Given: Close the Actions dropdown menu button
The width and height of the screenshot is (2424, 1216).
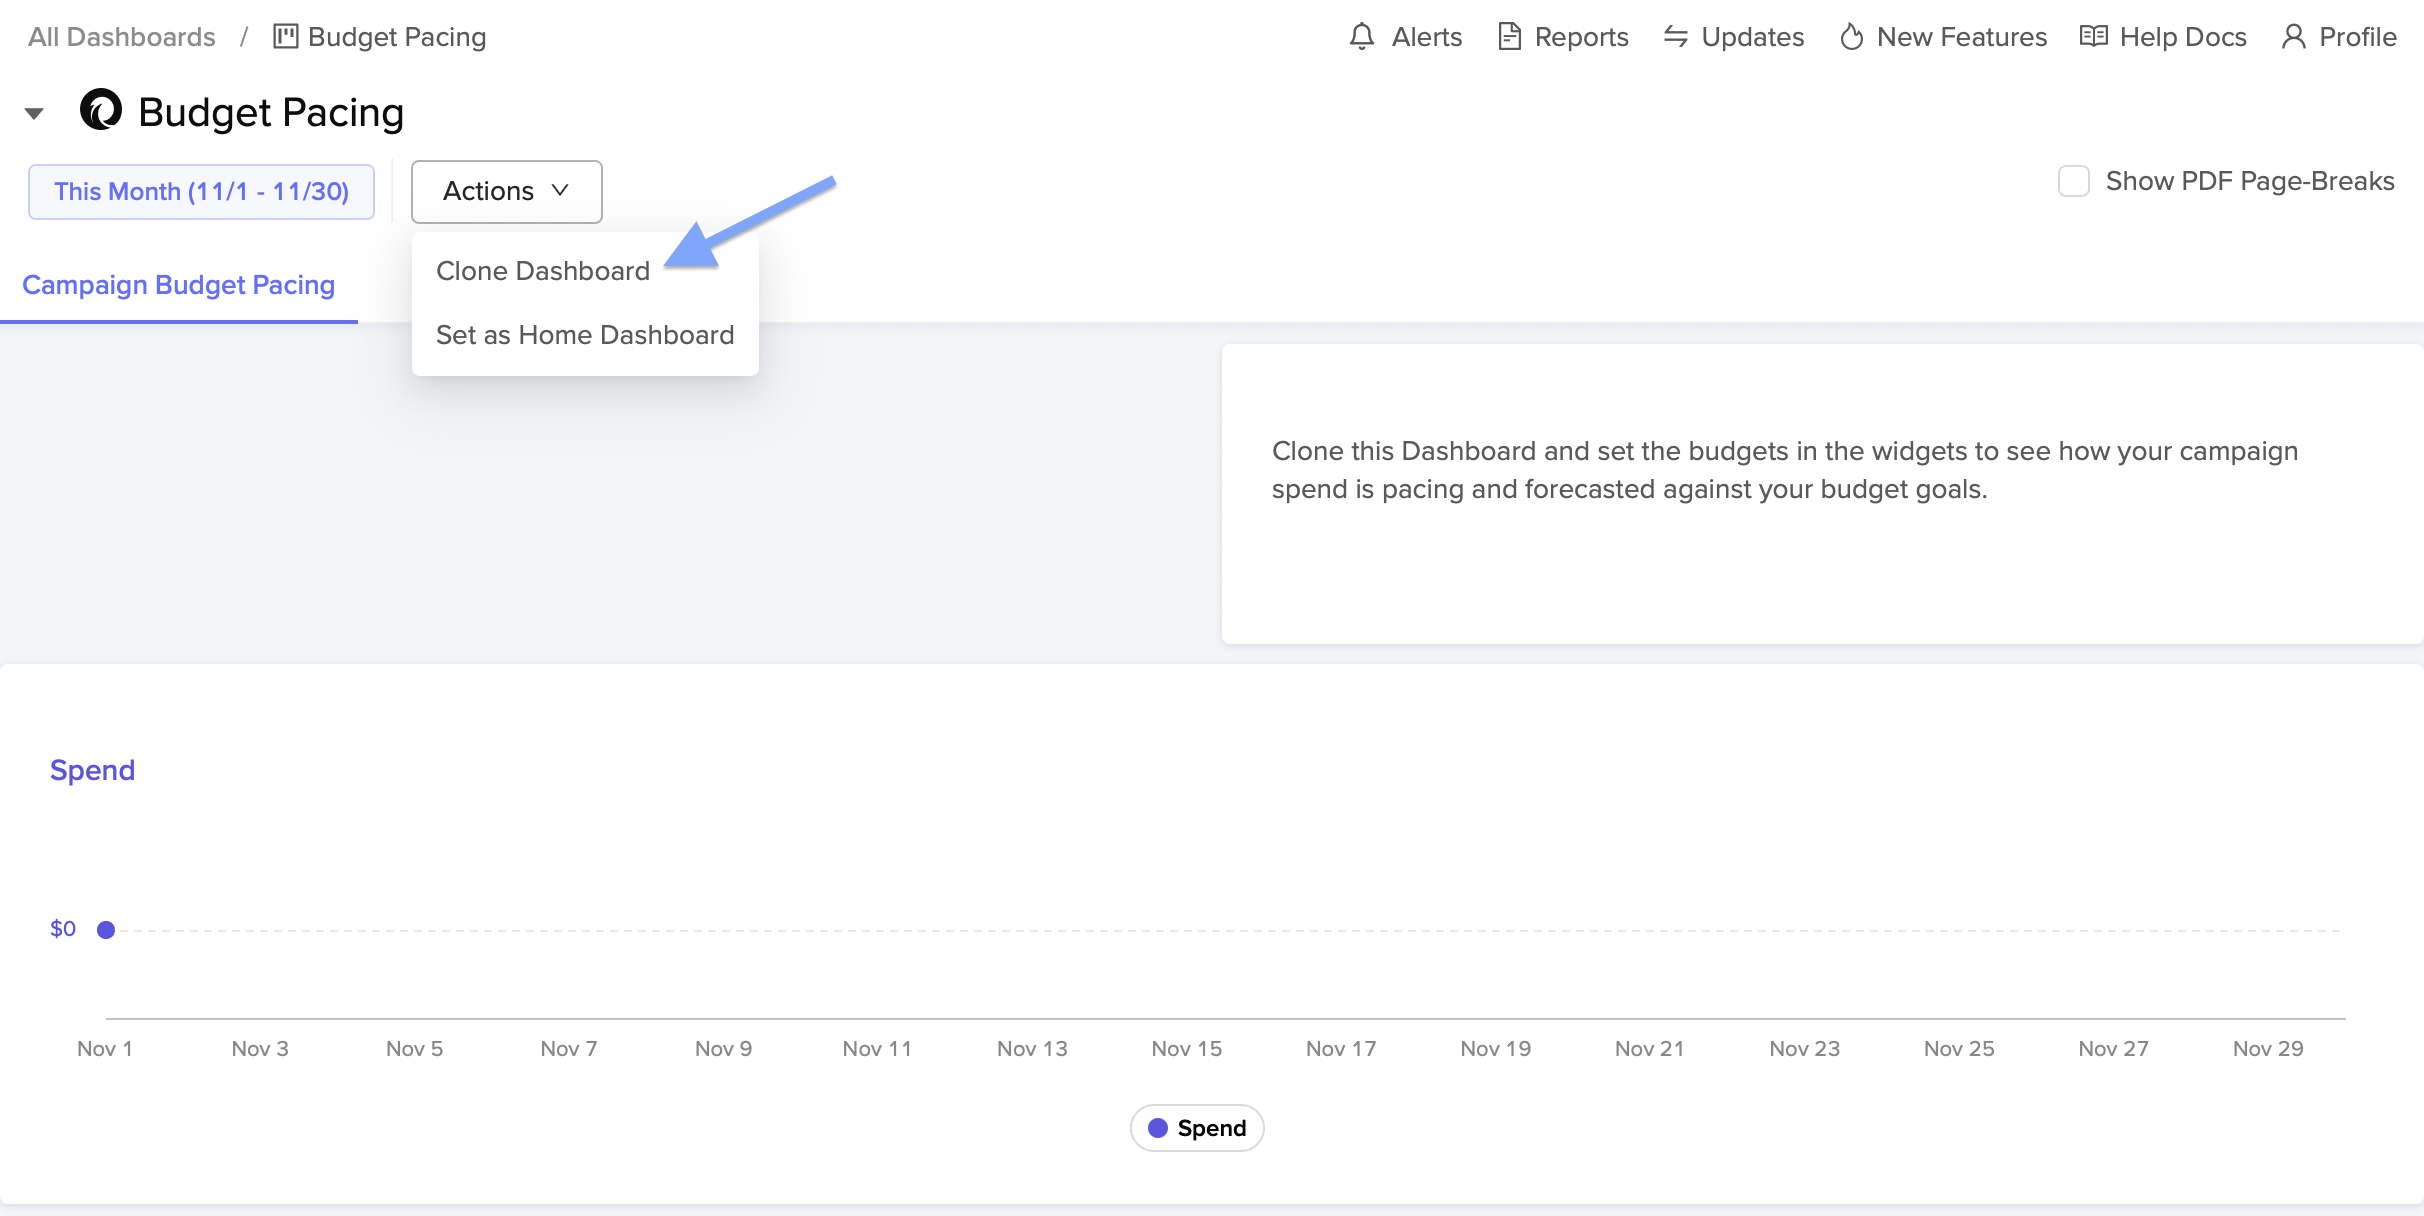Looking at the screenshot, I should (x=506, y=191).
